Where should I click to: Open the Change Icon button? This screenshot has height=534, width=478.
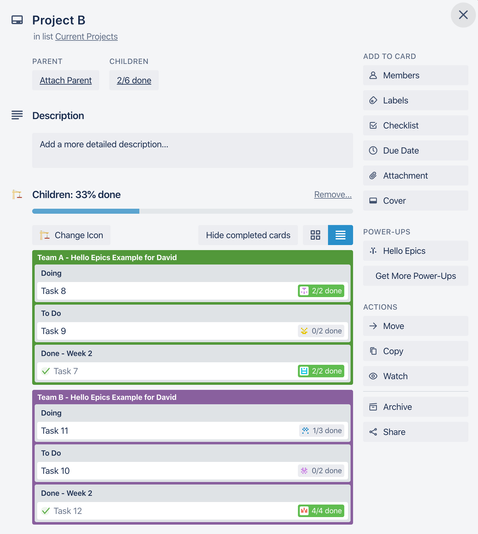(71, 235)
